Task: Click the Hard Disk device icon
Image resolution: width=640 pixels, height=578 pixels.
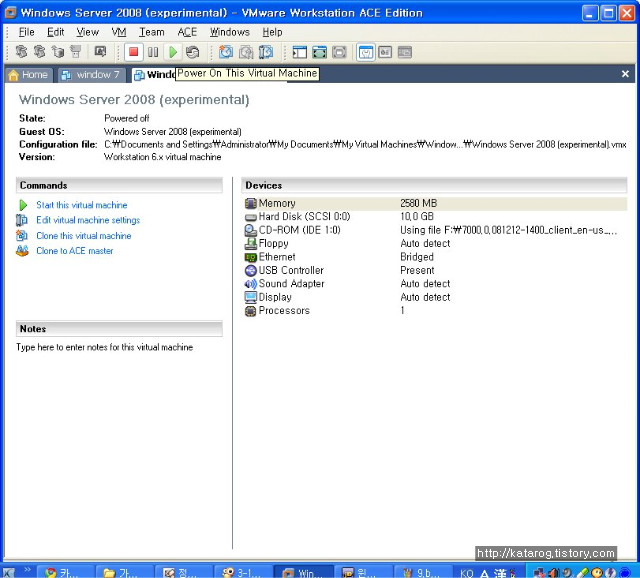Action: (251, 217)
